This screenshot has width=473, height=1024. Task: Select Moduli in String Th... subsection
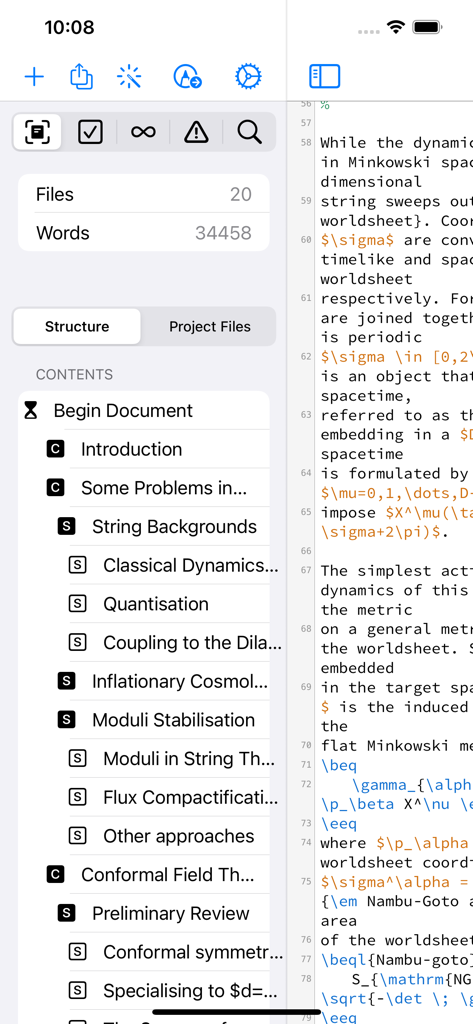(144, 759)
